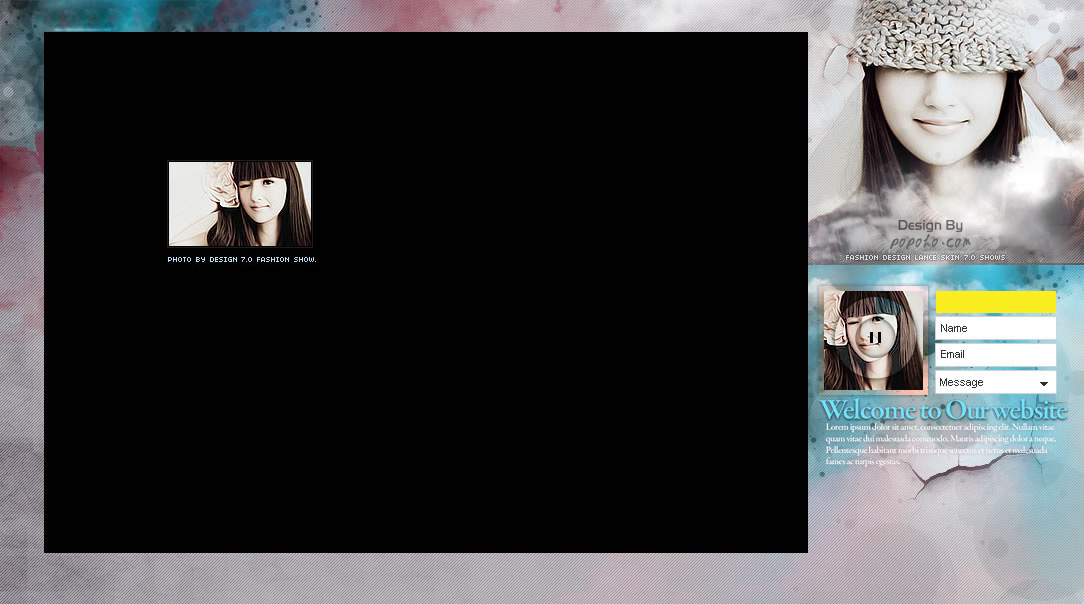
Task: Click the empty black content area center
Action: click(426, 400)
